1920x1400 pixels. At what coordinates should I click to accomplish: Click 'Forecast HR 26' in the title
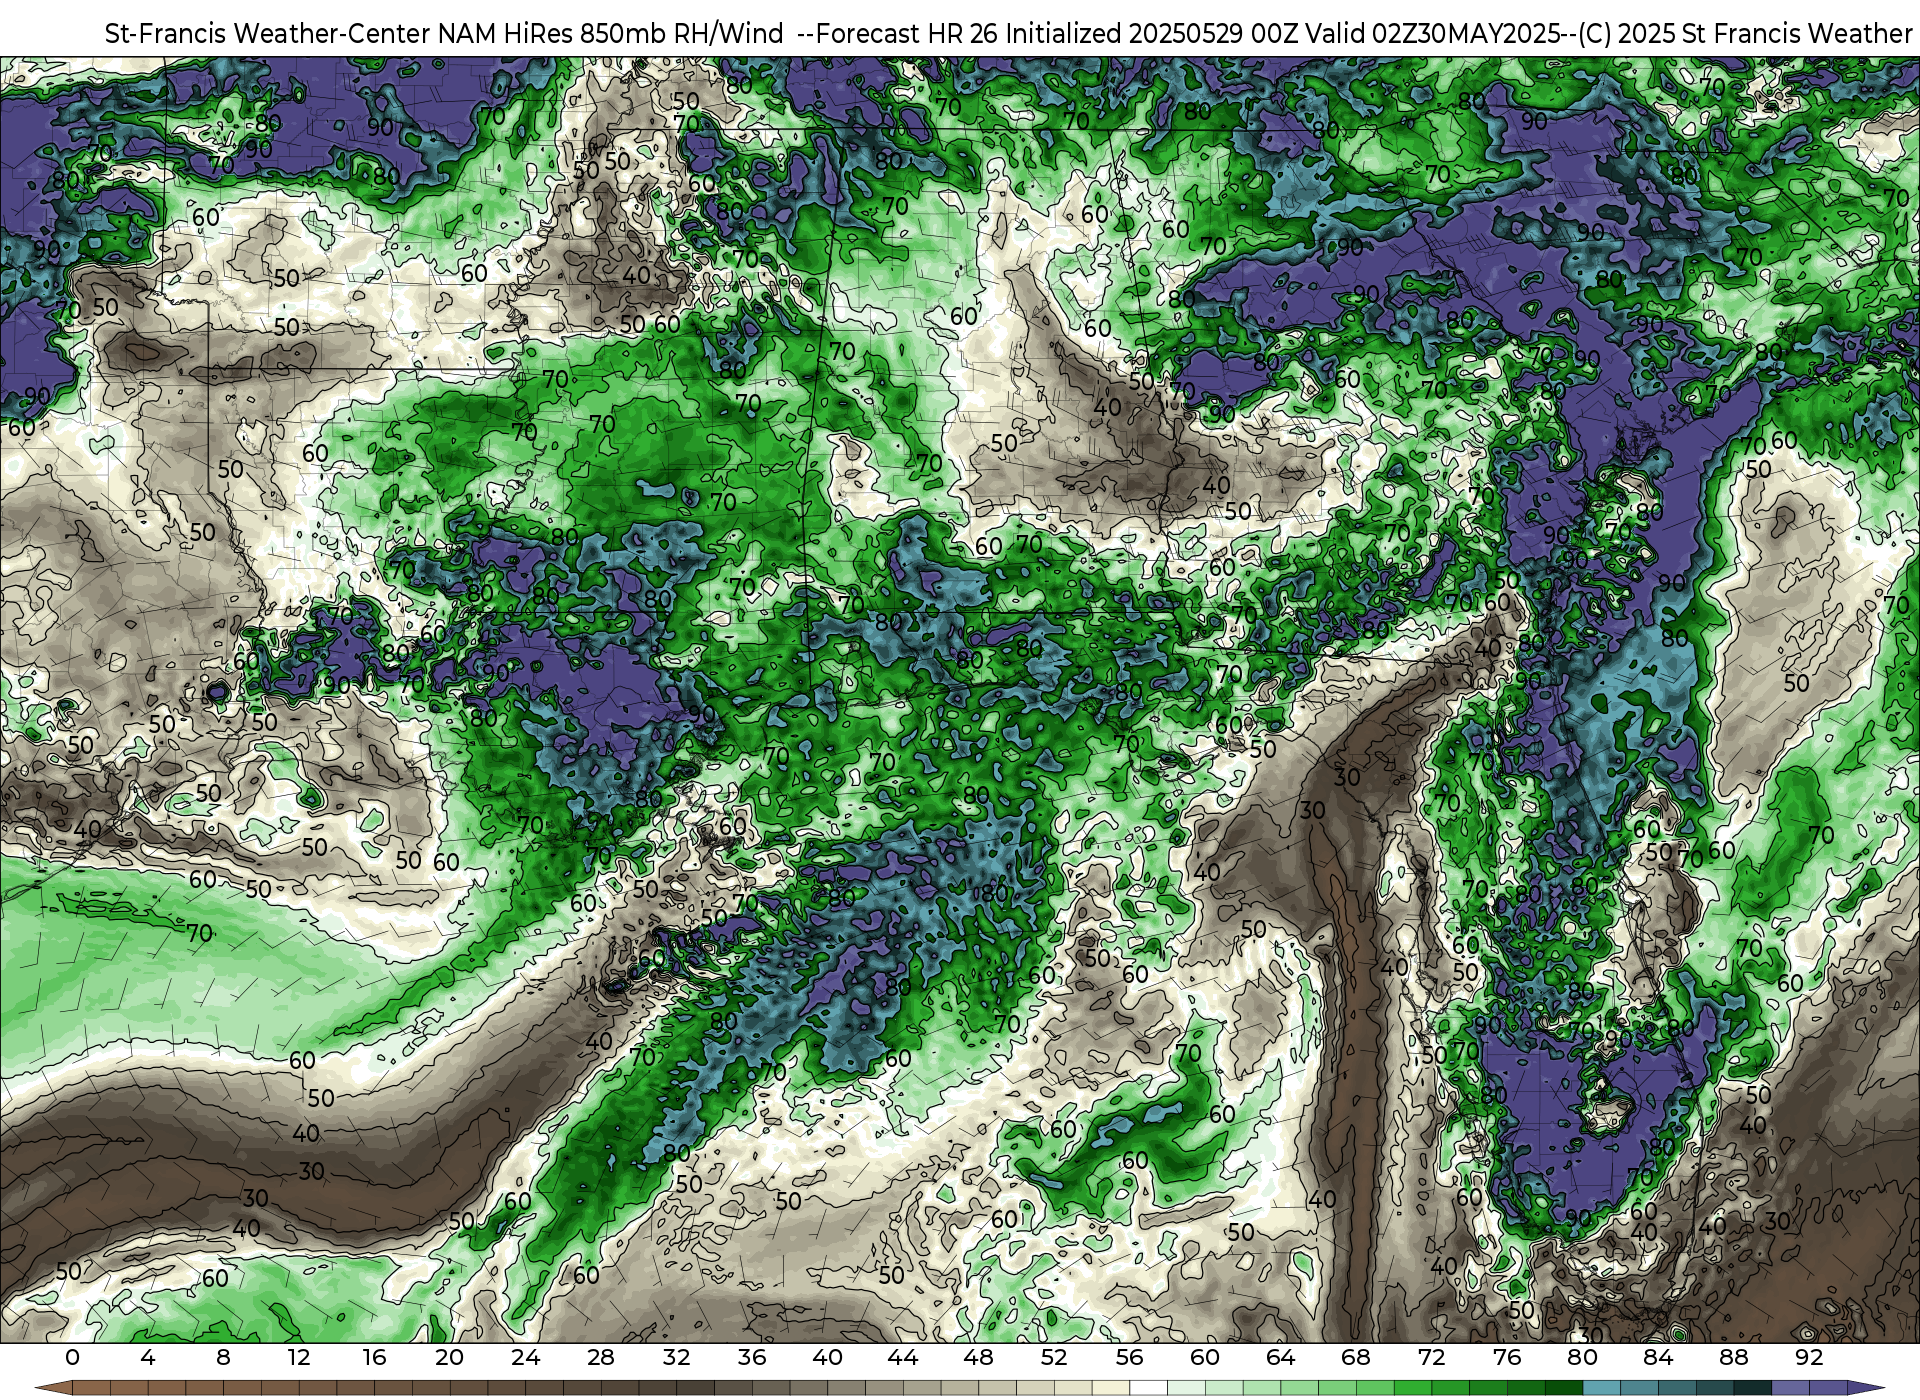pyautogui.click(x=907, y=34)
